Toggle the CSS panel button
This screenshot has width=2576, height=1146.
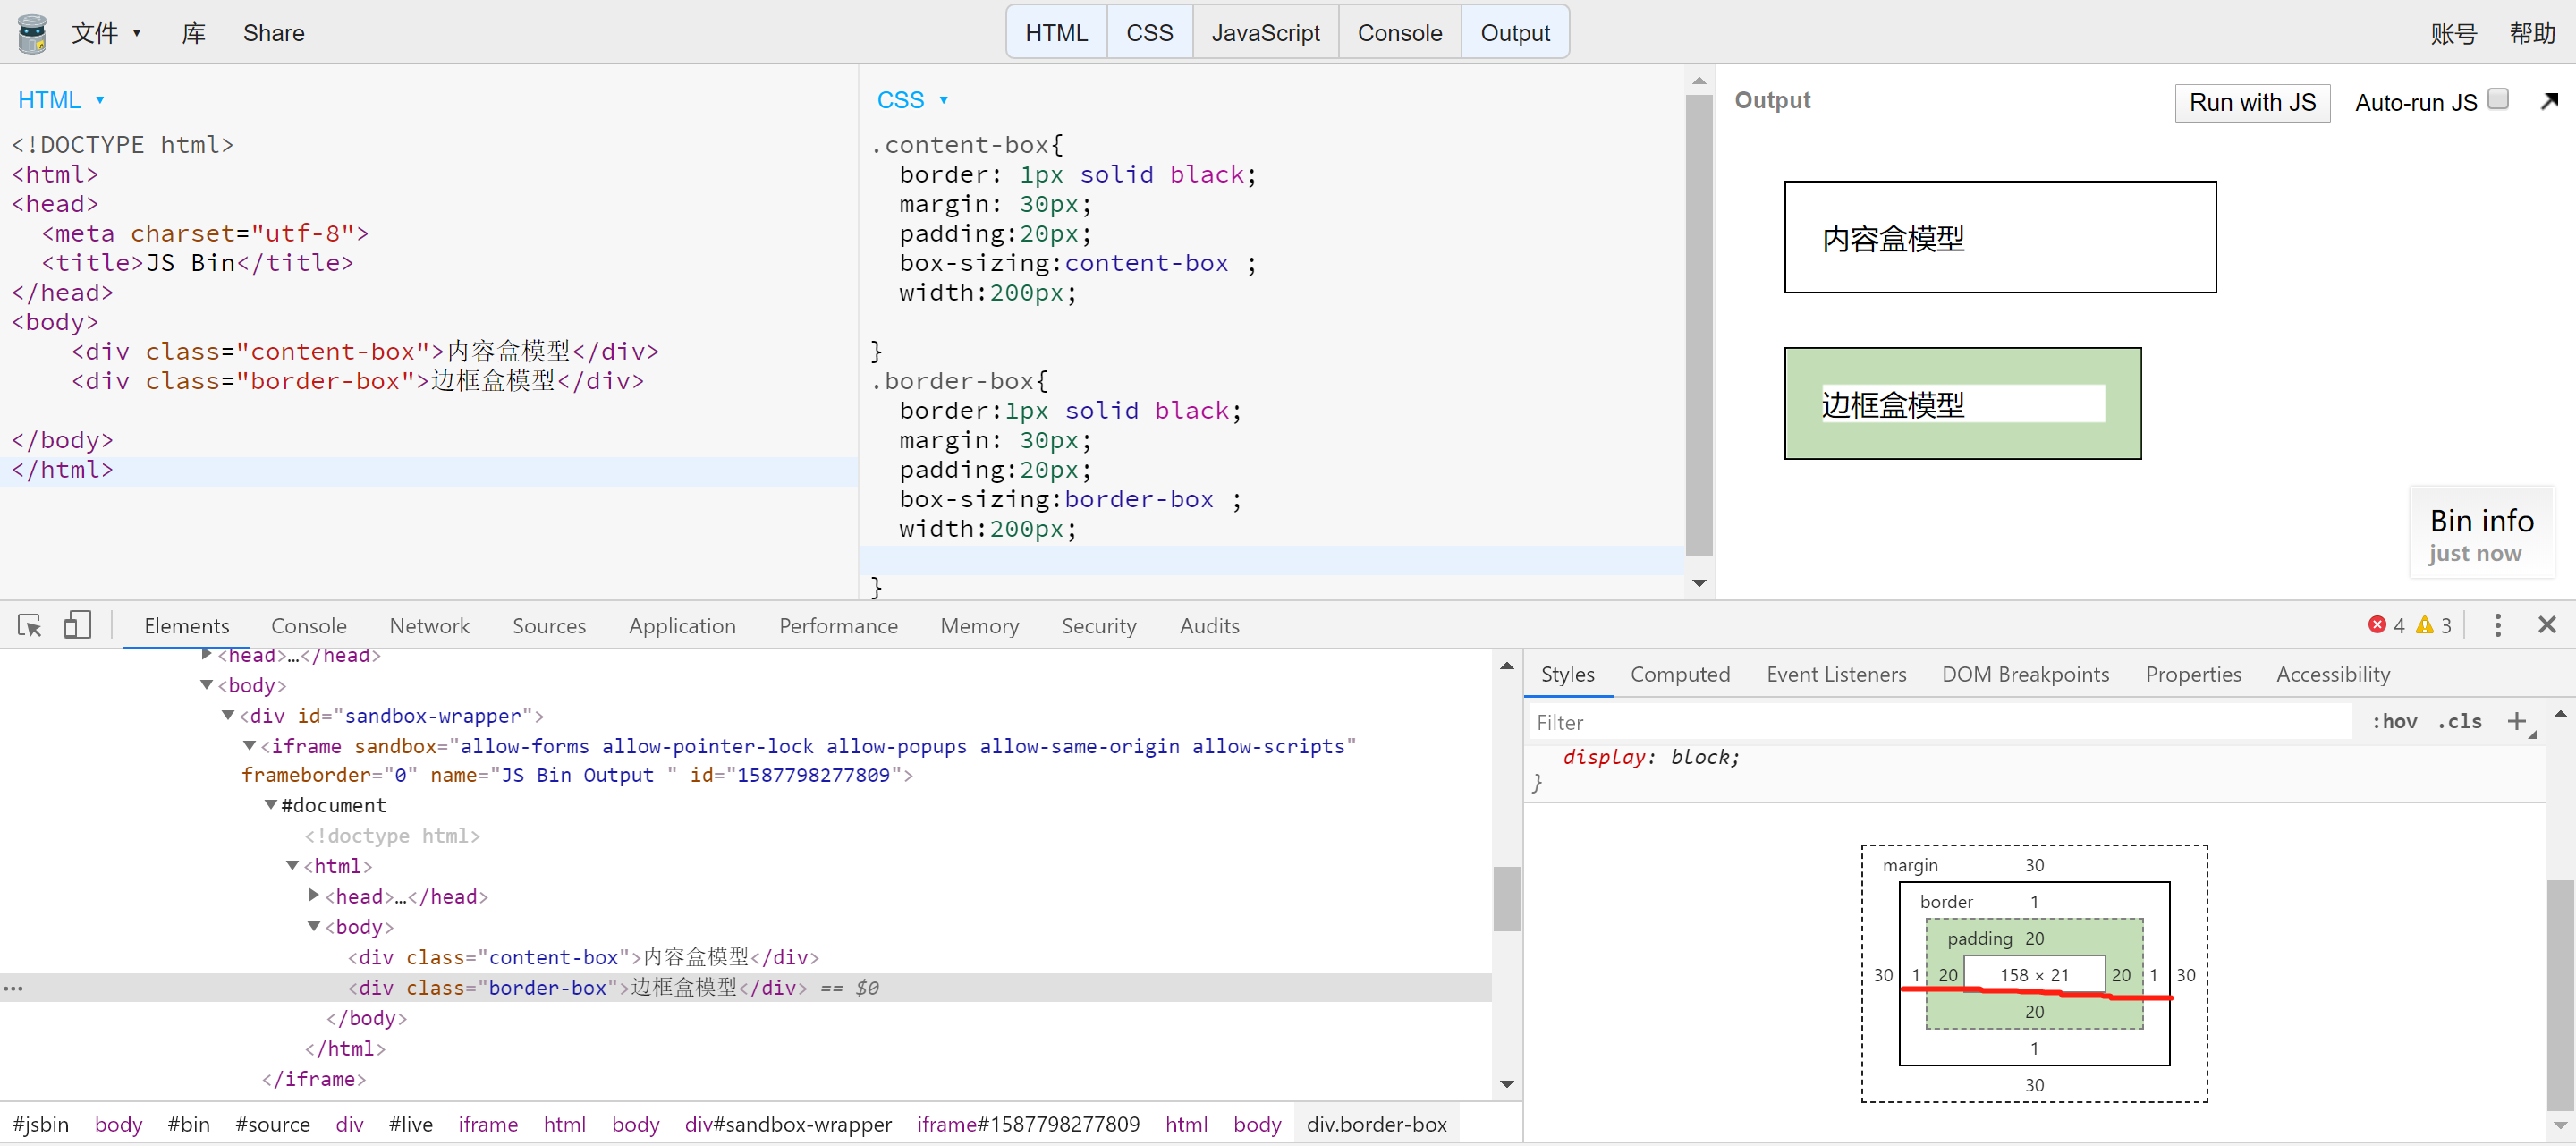coord(1149,33)
